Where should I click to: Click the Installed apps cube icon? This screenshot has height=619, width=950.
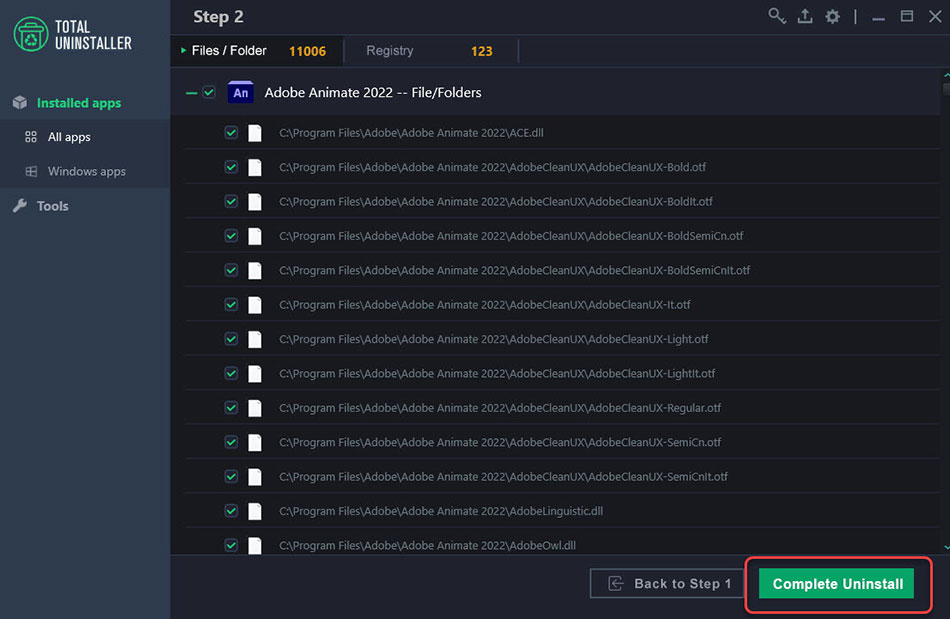(20, 102)
